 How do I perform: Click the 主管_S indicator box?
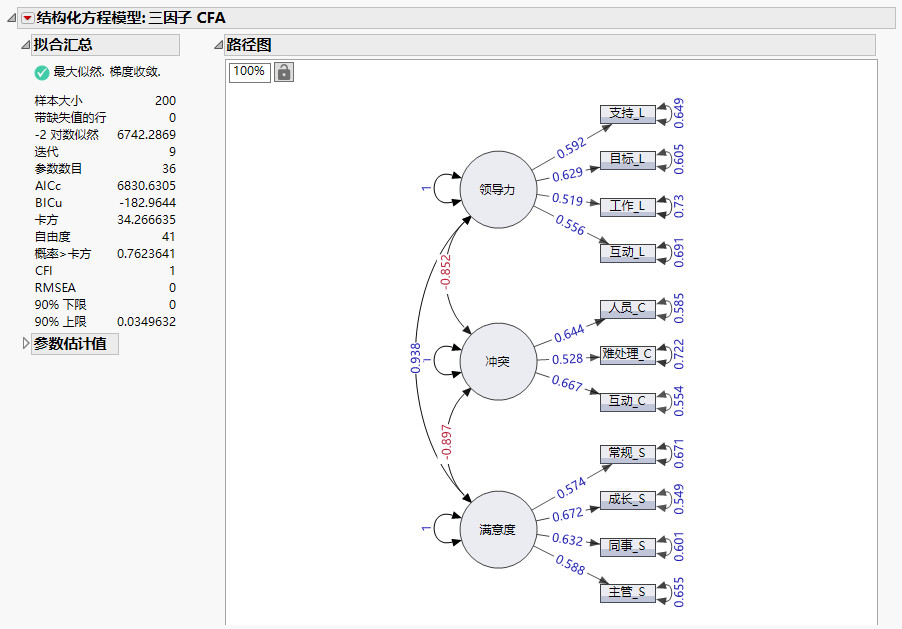[630, 592]
